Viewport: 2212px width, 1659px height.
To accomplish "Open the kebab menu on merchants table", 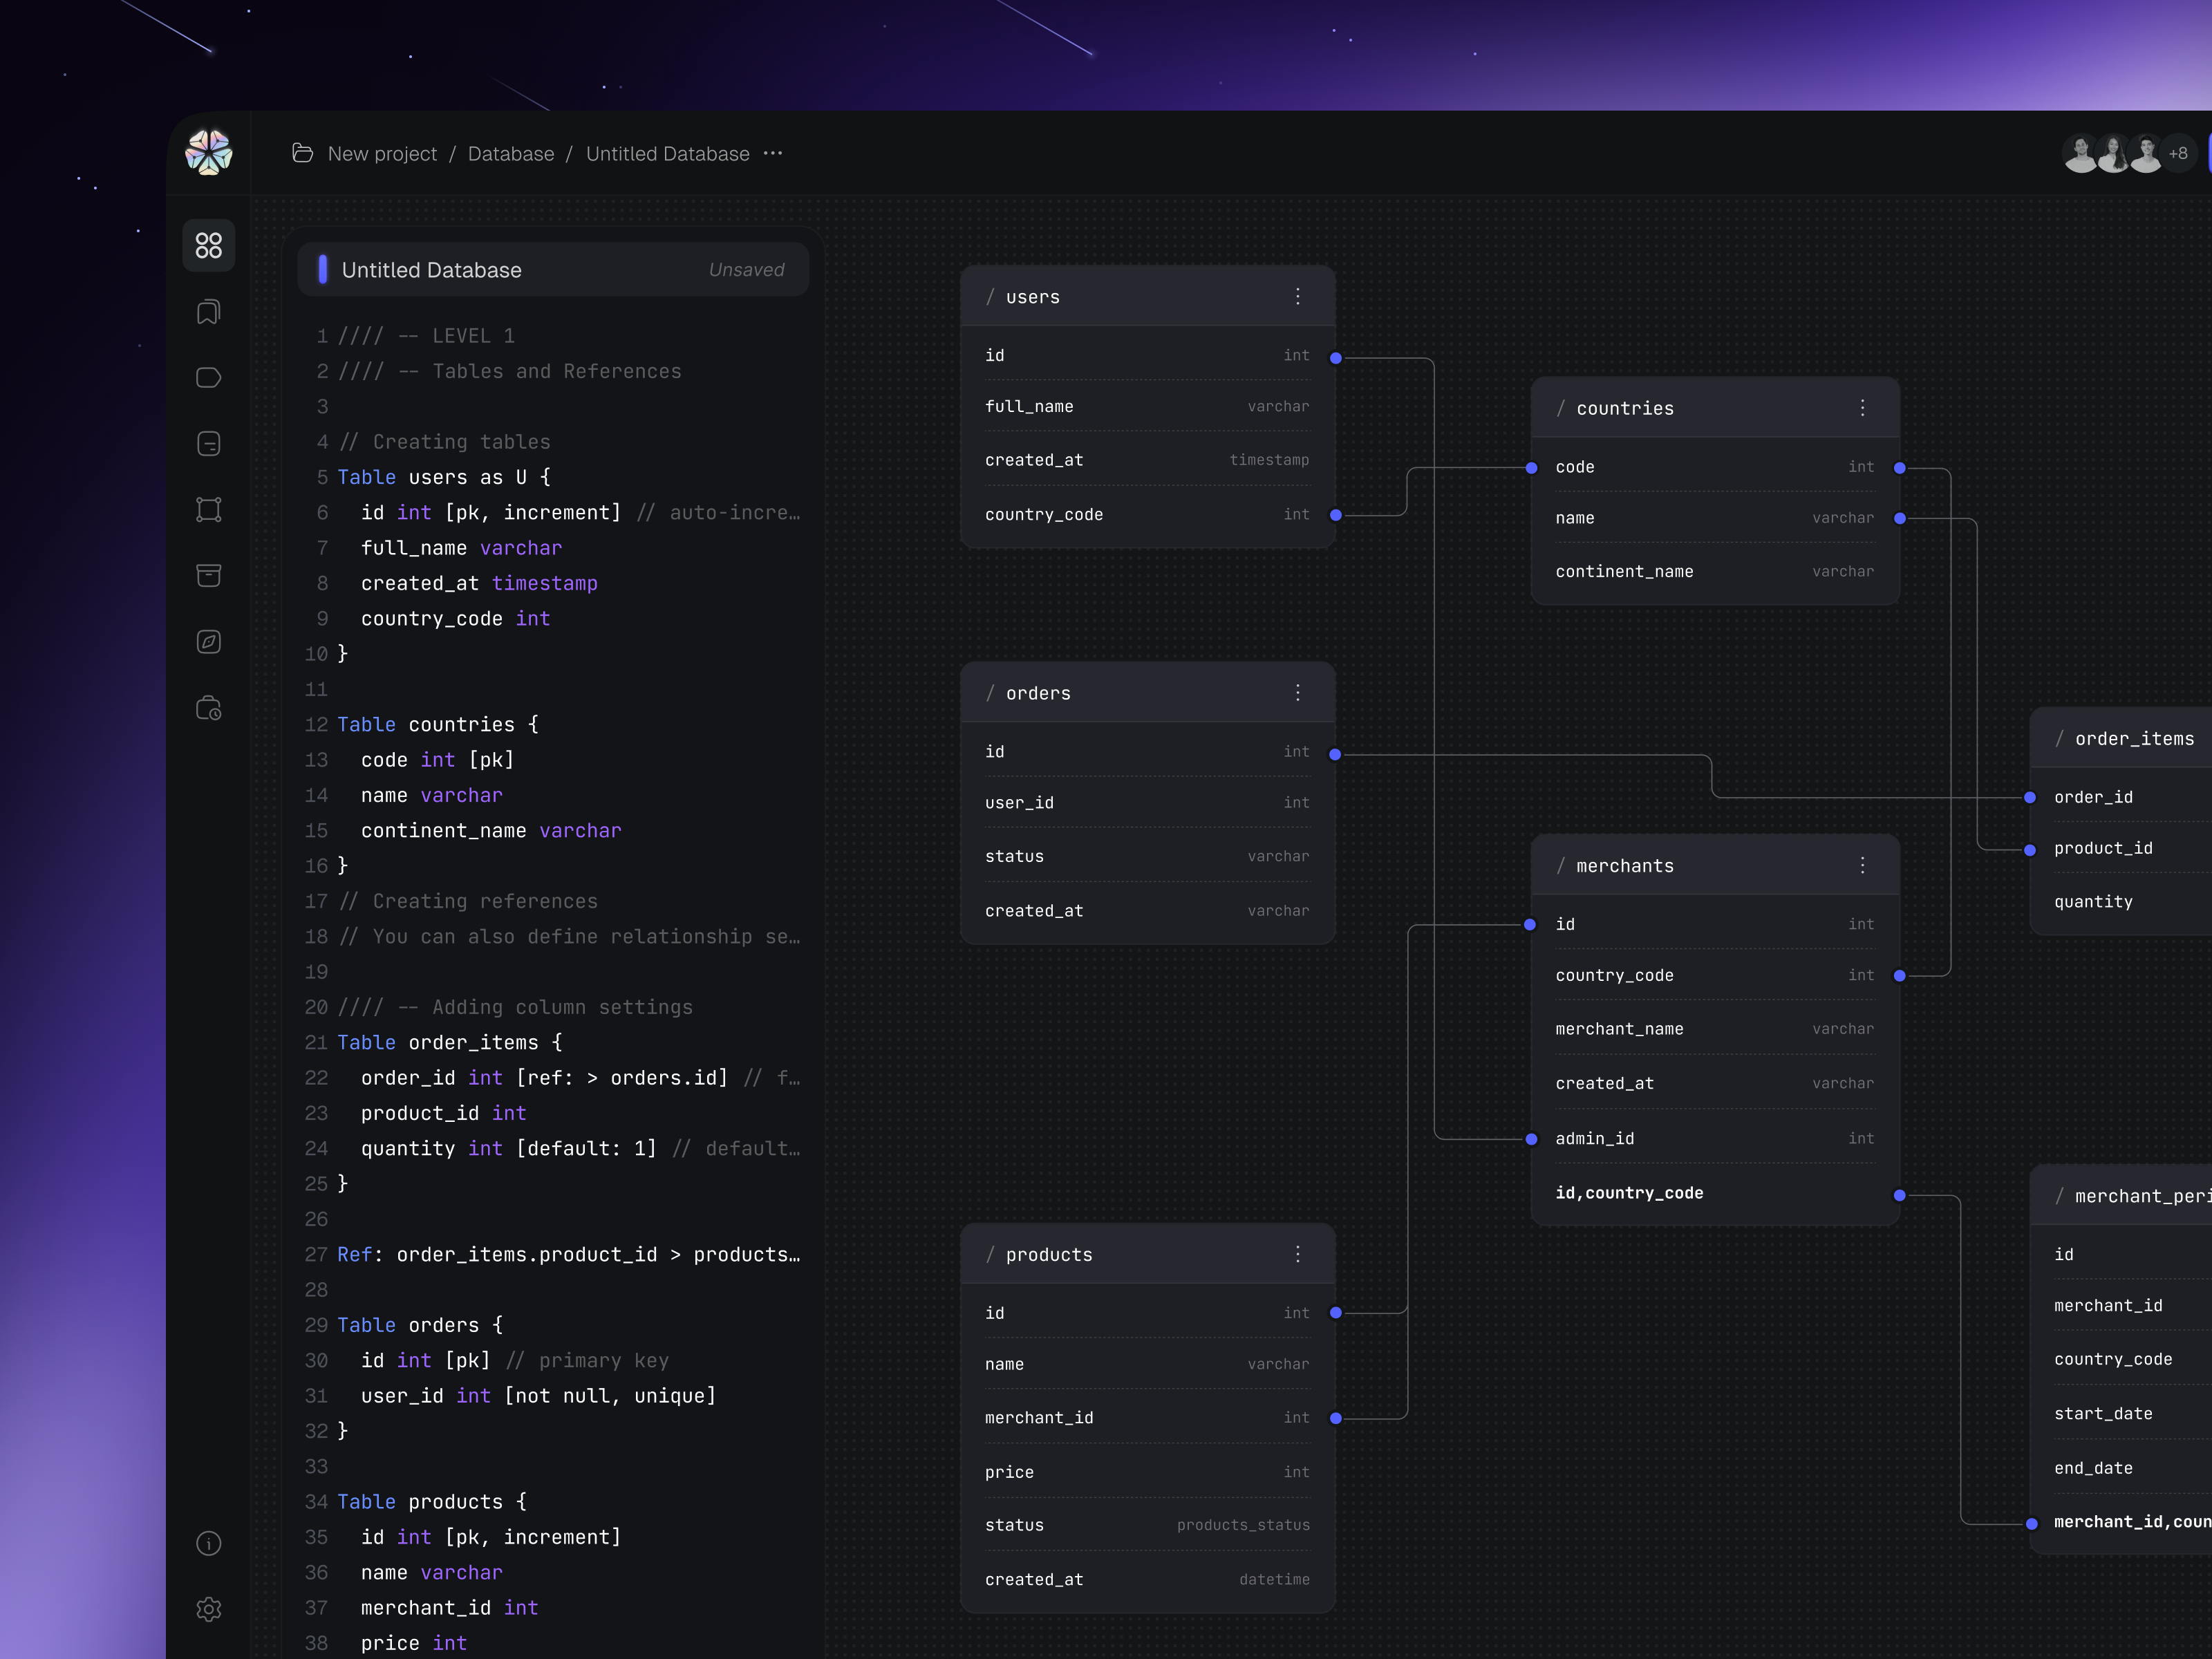I will click(1862, 865).
